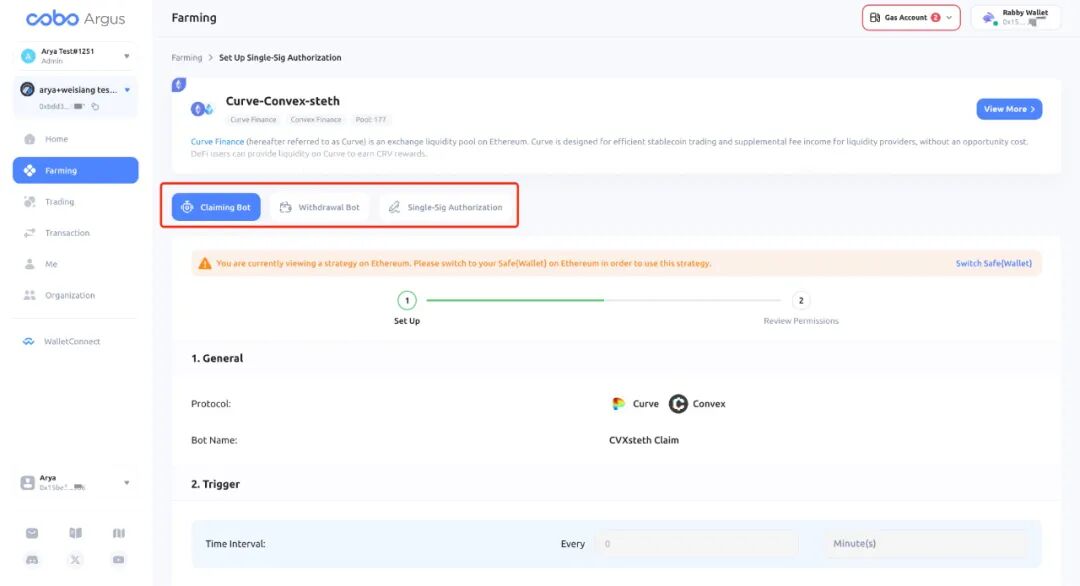Viewport: 1080px width, 586px height.
Task: Click the YouTube icon in the footer
Action: (118, 560)
